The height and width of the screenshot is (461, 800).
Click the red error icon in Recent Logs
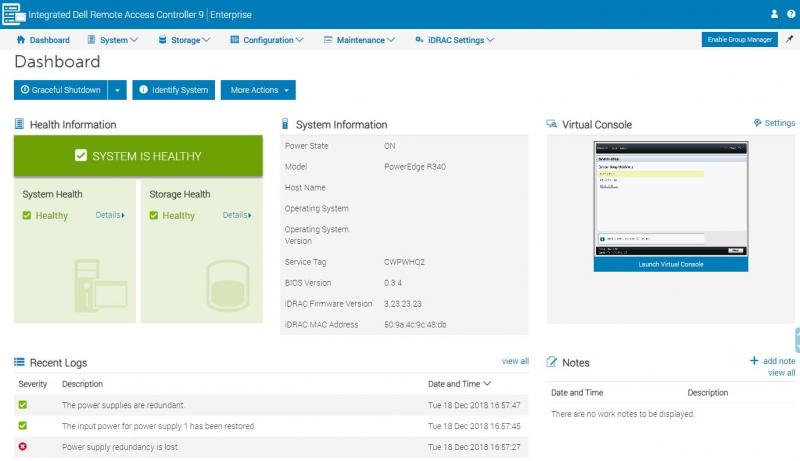23,446
